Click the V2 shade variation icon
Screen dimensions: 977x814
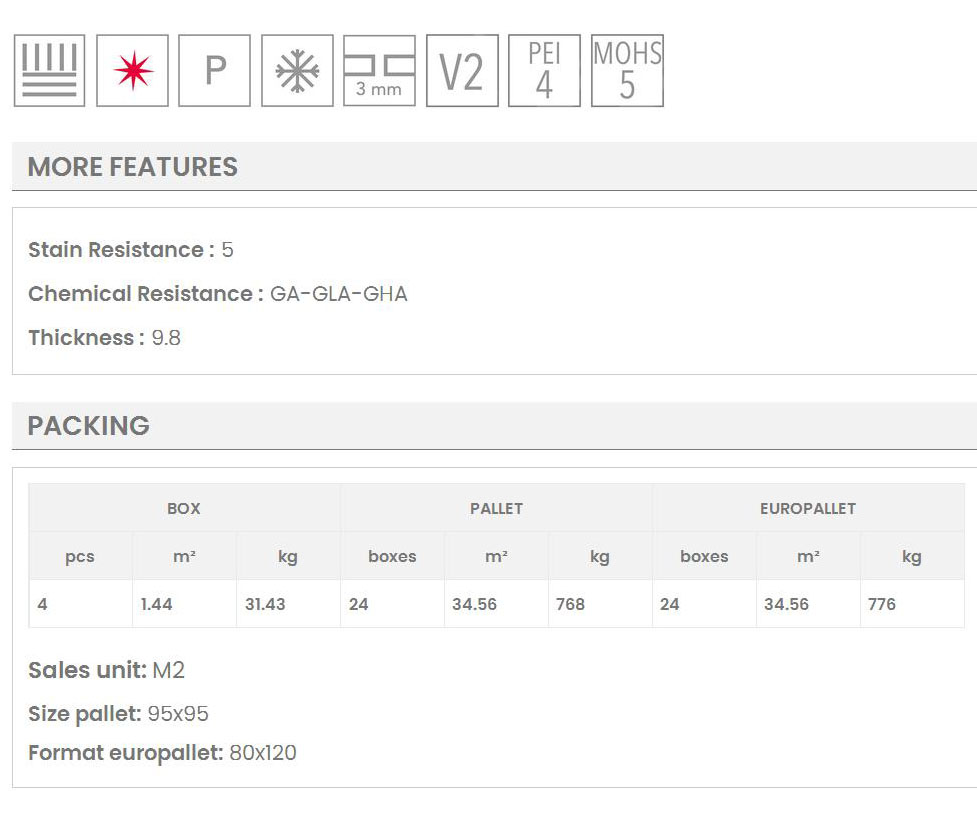pos(462,71)
